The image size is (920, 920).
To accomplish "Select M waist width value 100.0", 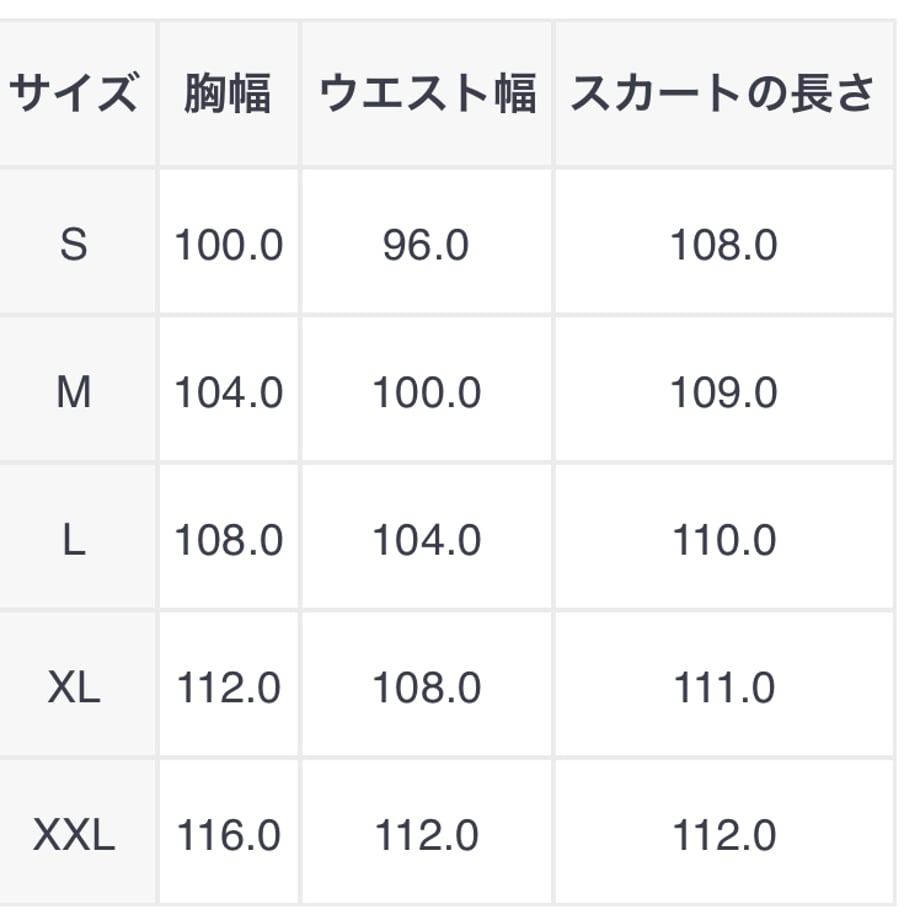I will (x=427, y=393).
